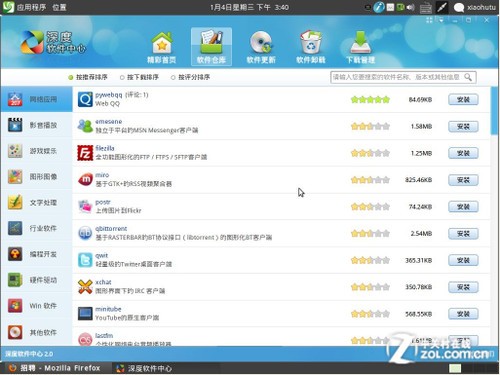The height and width of the screenshot is (375, 500).
Task: Install xchat with its 安装 button
Action: coord(463,287)
